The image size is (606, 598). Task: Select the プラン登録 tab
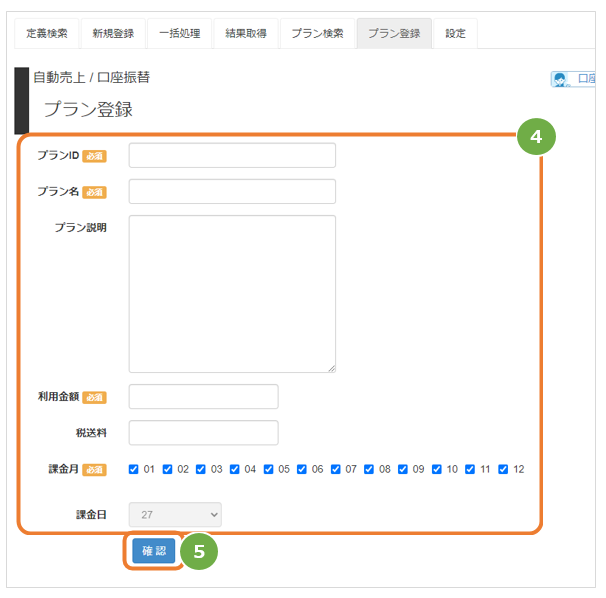click(394, 33)
